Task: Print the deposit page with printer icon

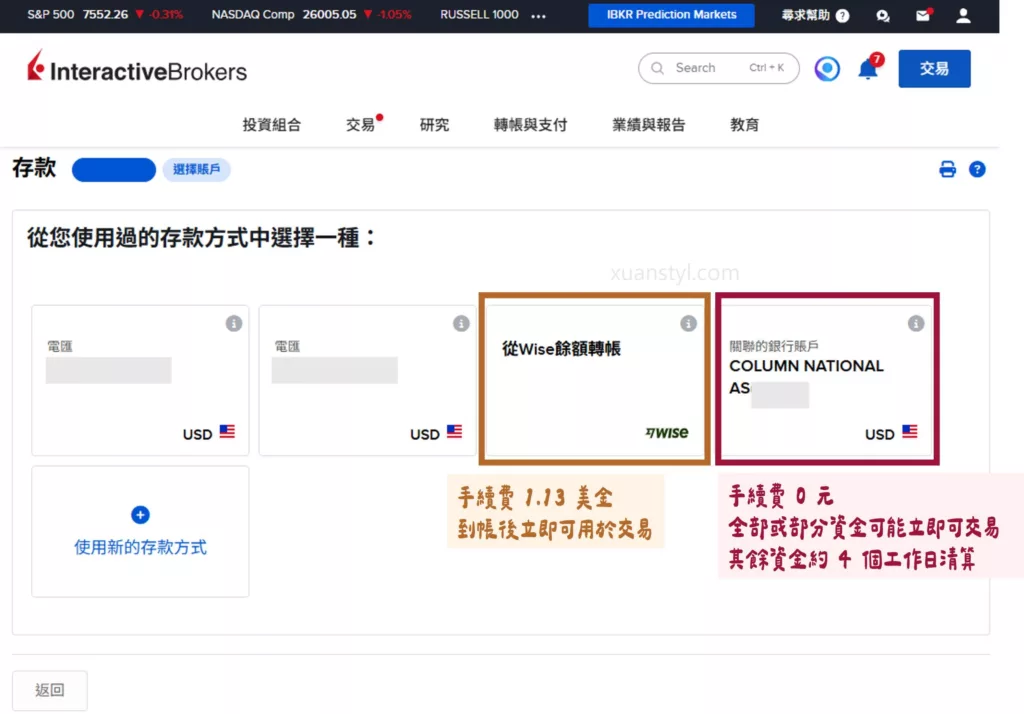Action: point(947,169)
